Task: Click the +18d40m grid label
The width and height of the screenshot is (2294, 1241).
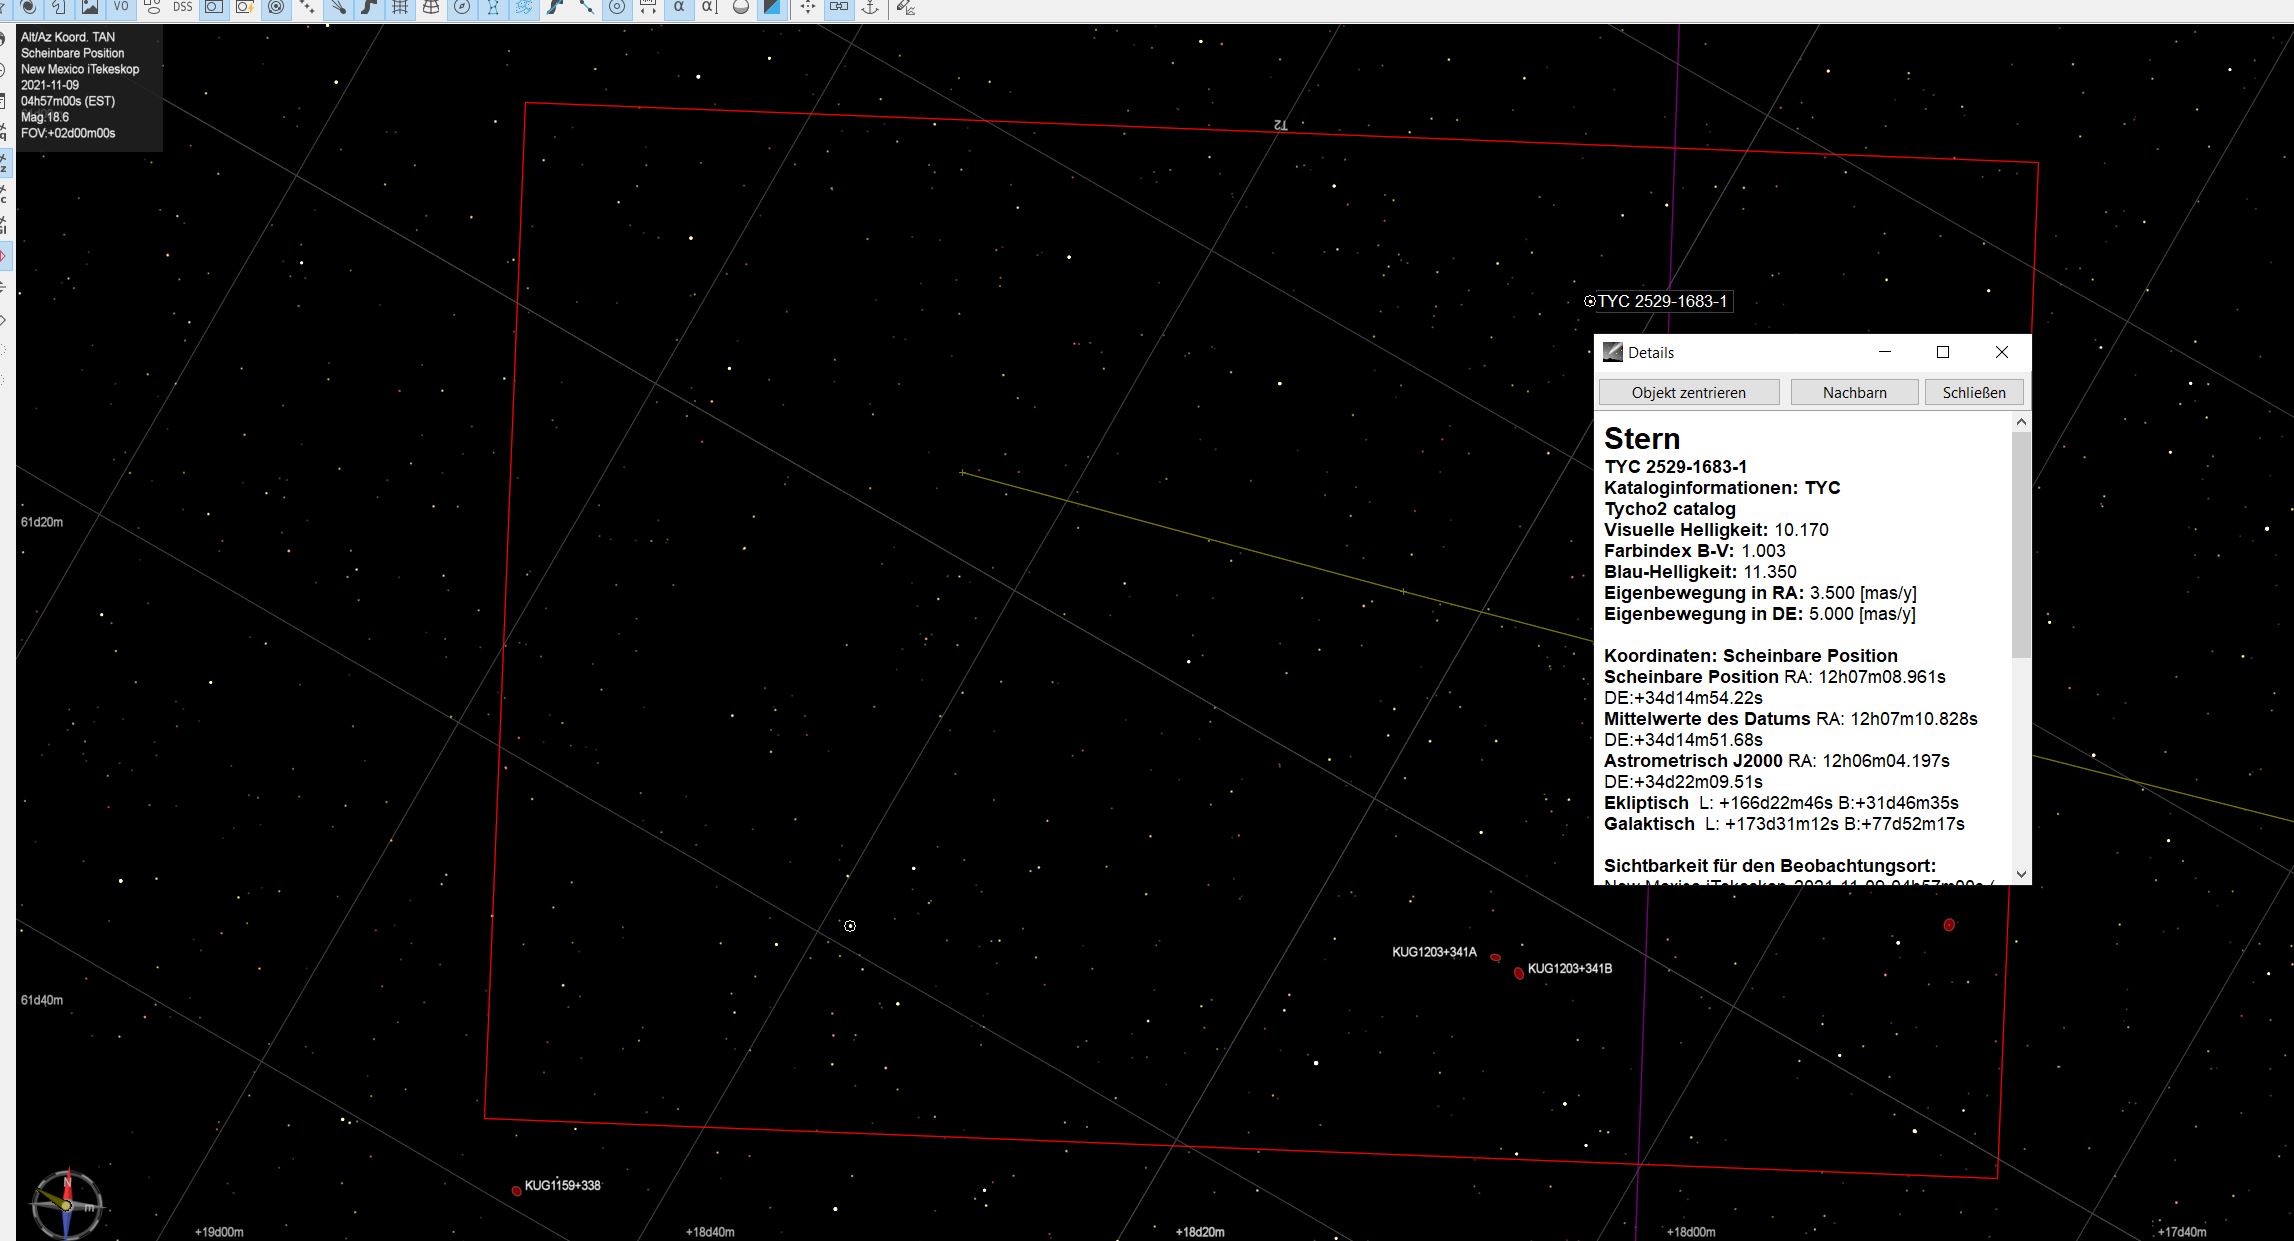Action: (710, 1232)
